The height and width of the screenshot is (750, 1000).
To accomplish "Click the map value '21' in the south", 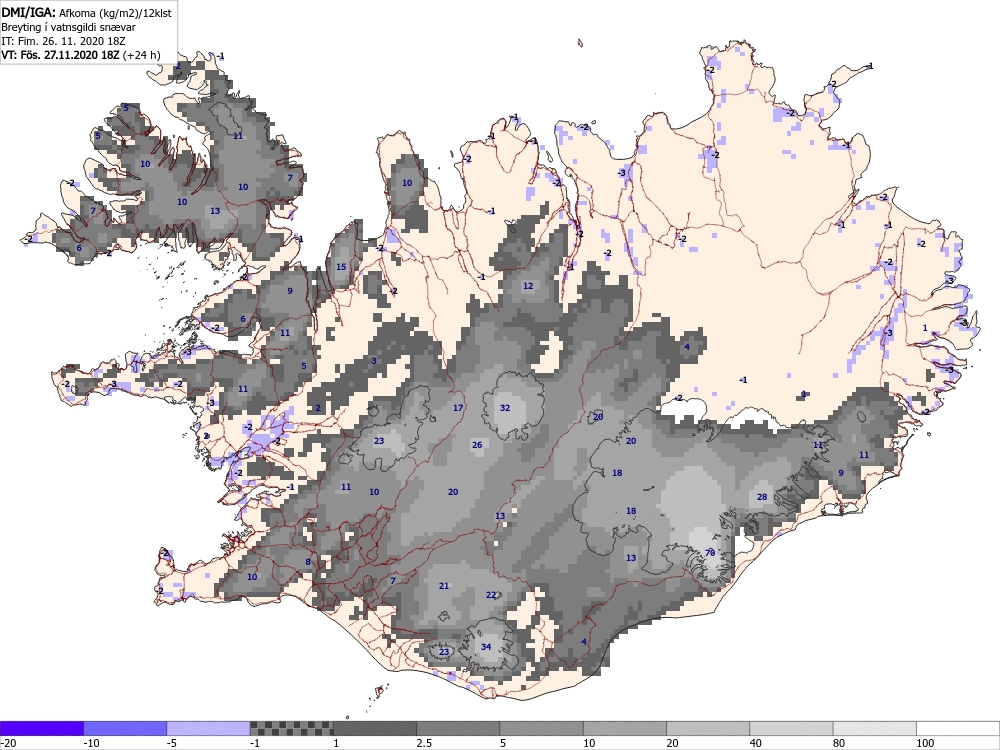I will click(444, 585).
